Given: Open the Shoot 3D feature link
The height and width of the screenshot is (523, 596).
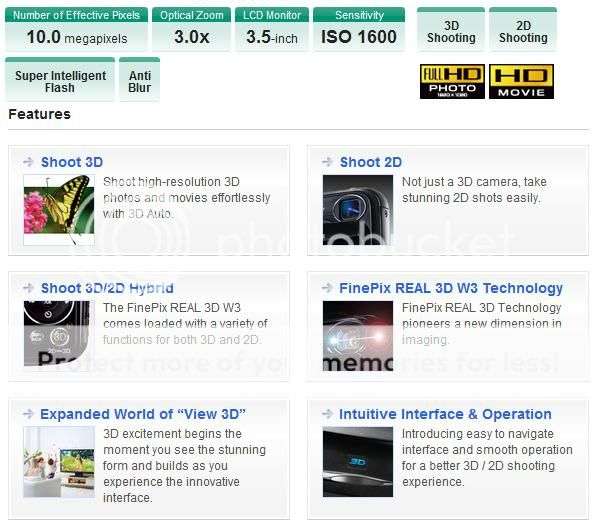Looking at the screenshot, I should coord(72,162).
